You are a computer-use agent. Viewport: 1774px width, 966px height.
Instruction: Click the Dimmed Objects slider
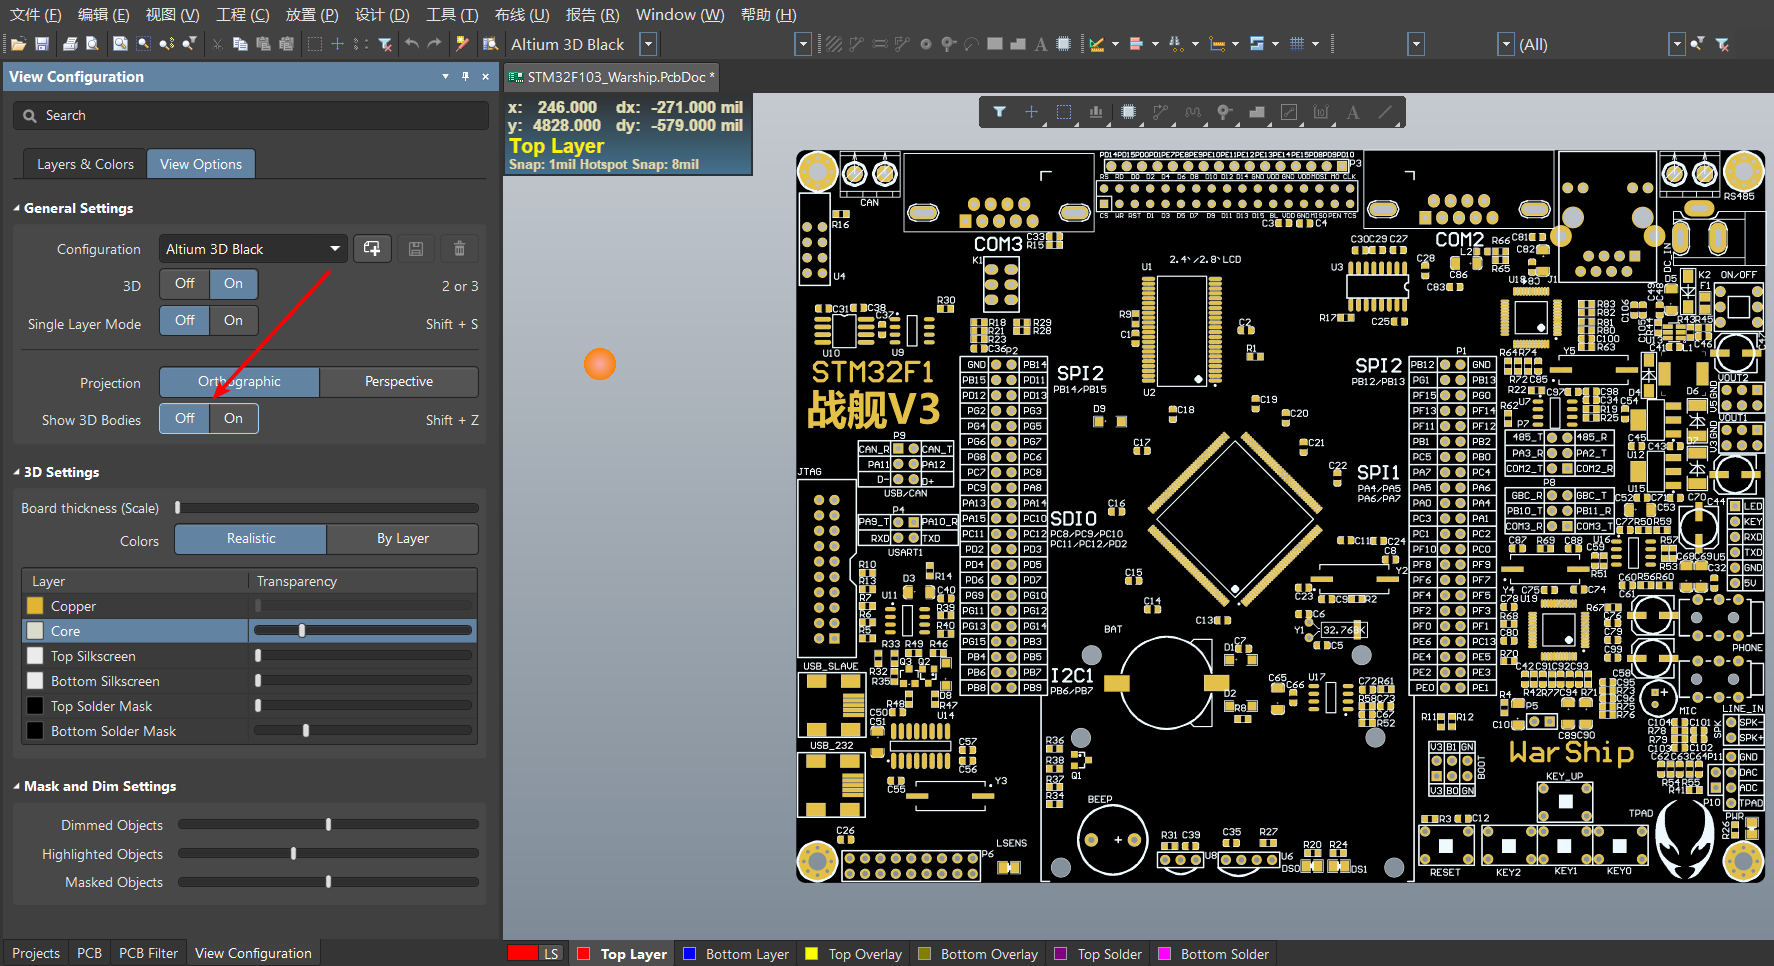point(328,825)
